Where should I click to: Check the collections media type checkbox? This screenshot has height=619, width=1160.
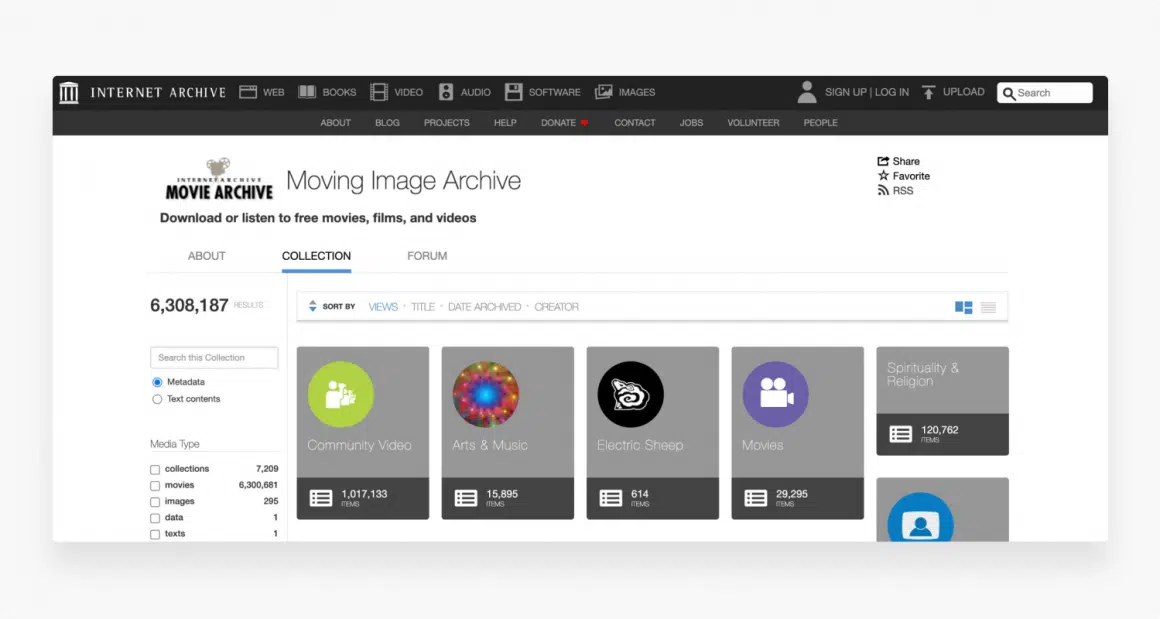tap(155, 469)
